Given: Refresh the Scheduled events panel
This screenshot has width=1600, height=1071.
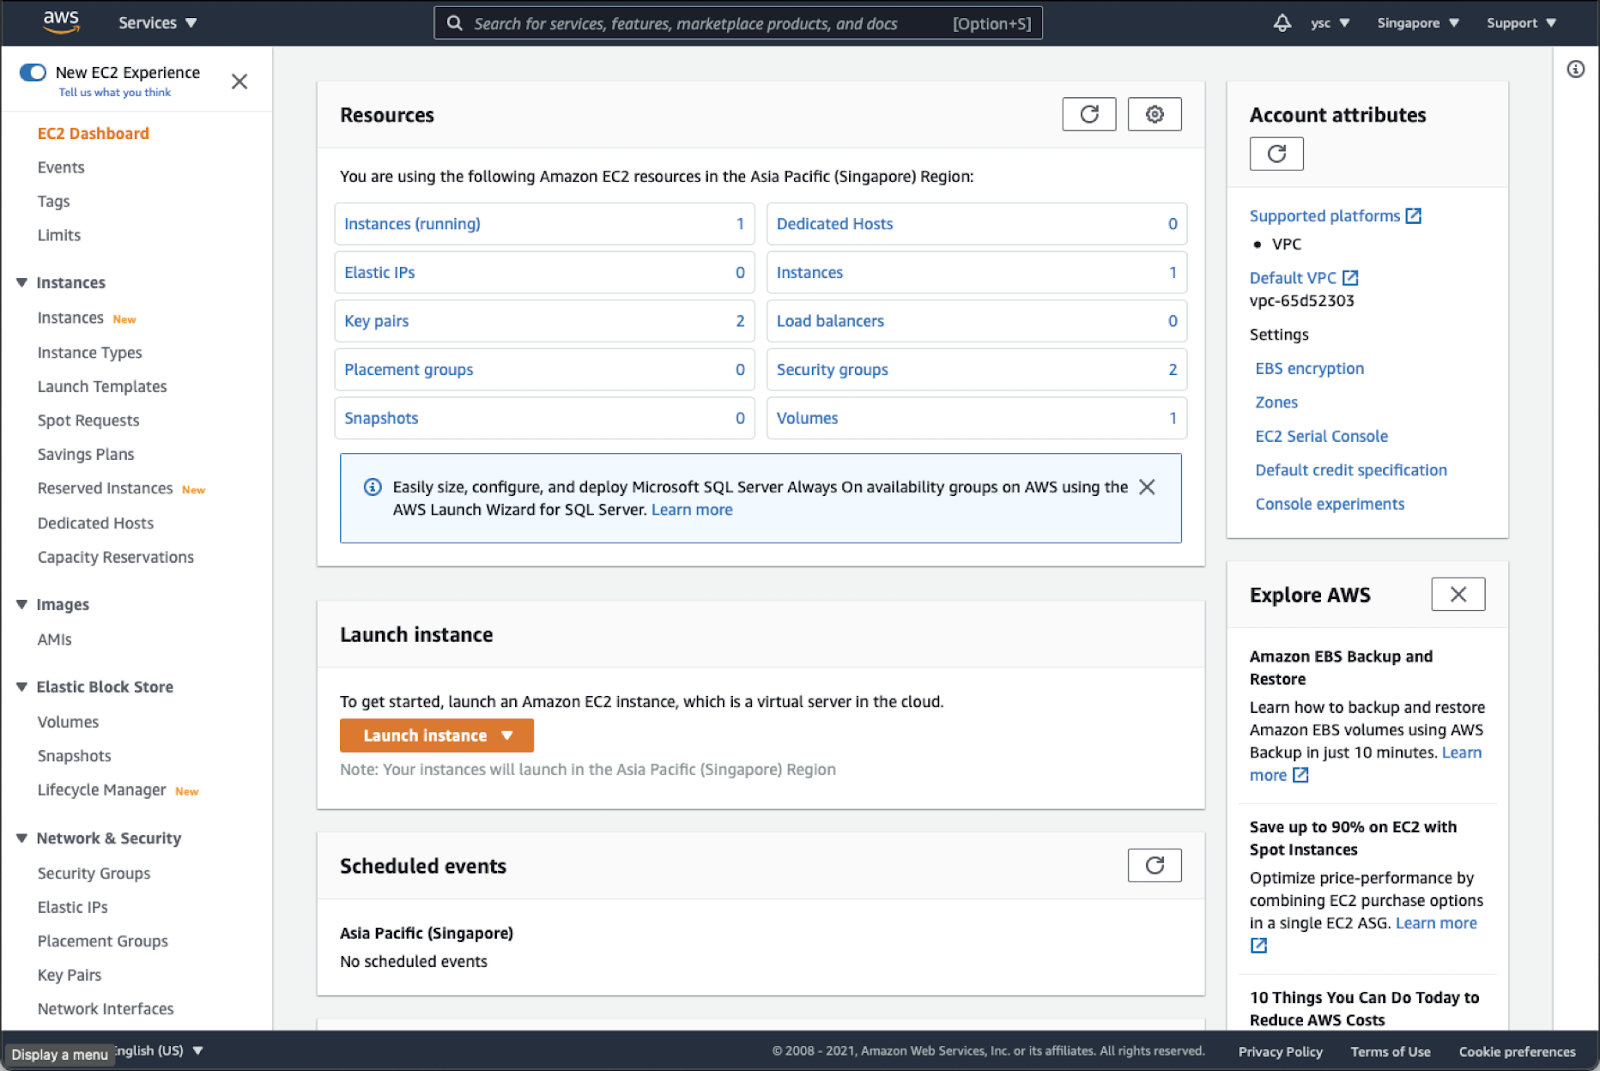Looking at the screenshot, I should pos(1154,865).
